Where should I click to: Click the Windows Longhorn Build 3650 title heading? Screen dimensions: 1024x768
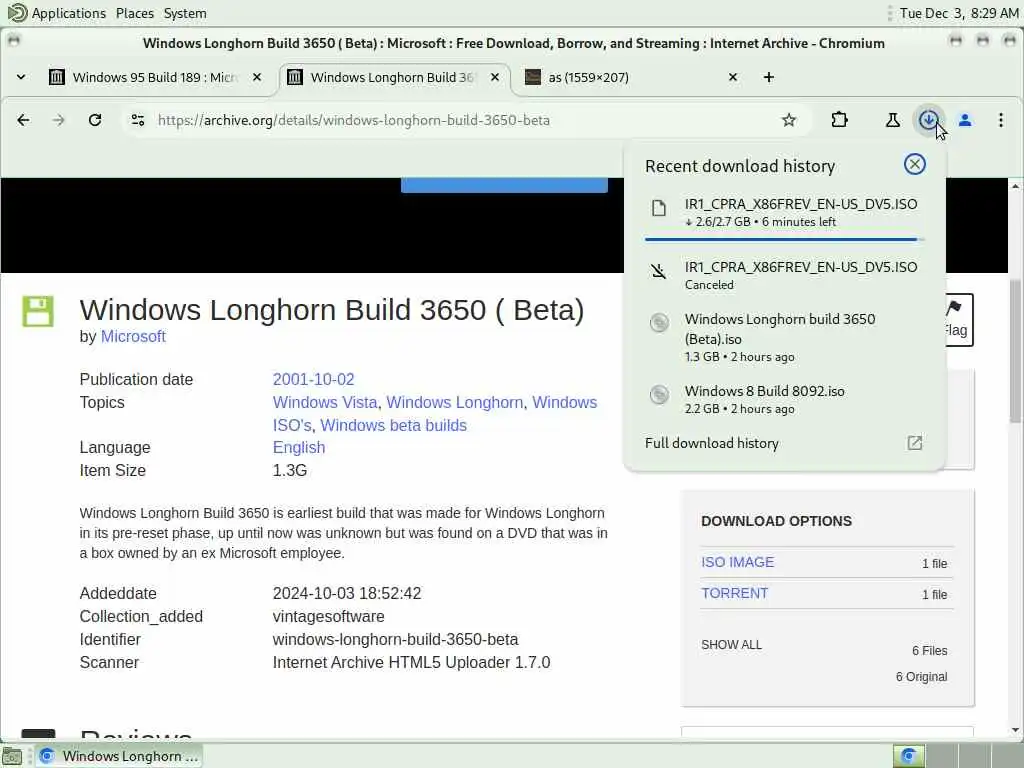[332, 310]
